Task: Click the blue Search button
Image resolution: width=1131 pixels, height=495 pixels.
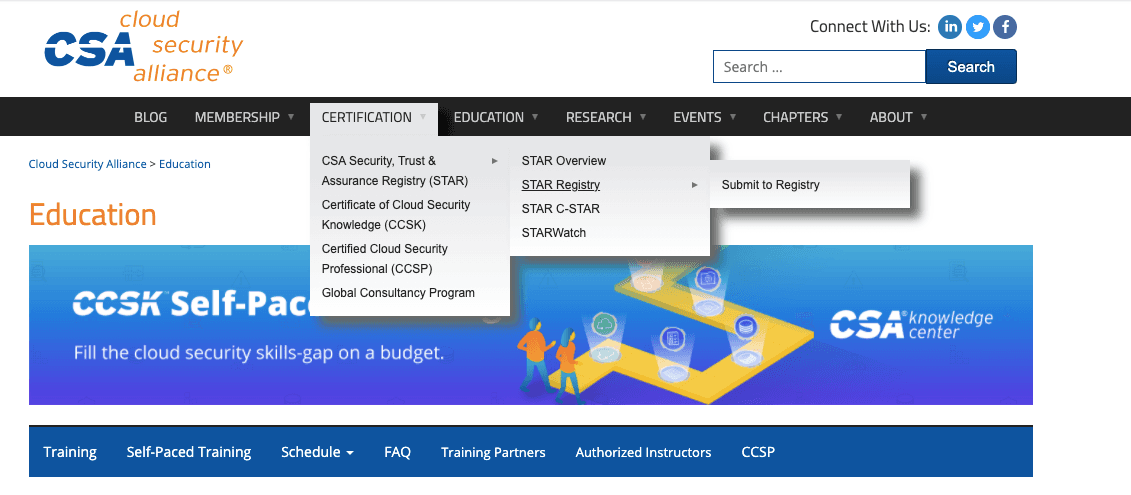Action: click(971, 67)
